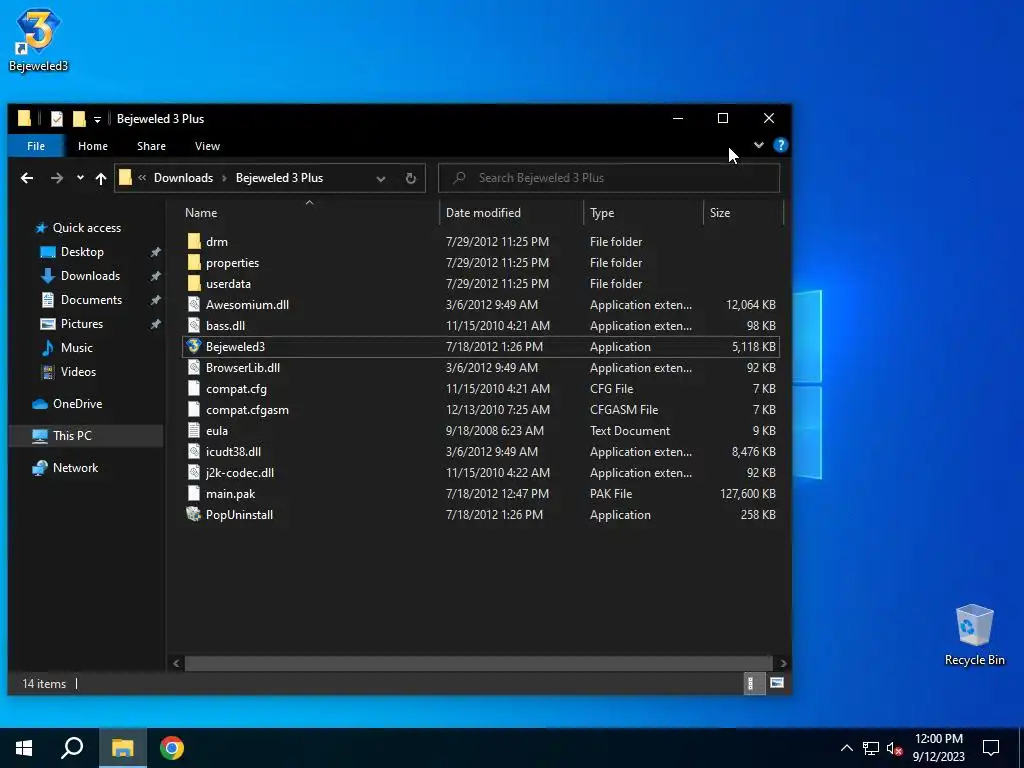Go up one folder level
The height and width of the screenshot is (768, 1024).
pos(101,178)
